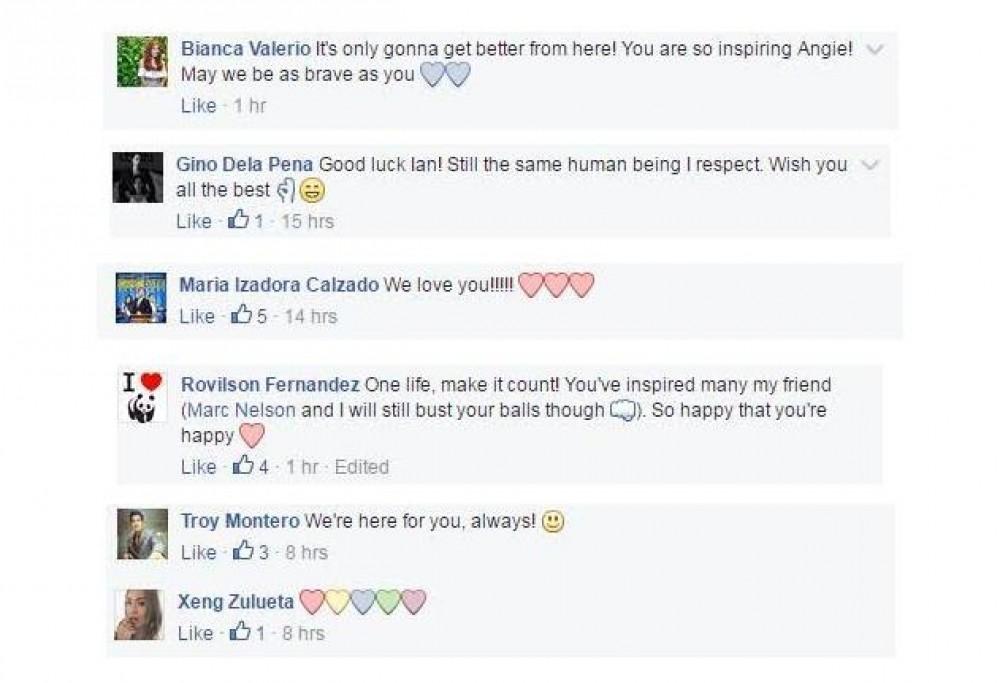Click the 15 hrs timestamp
The image size is (1000, 683).
point(307,221)
